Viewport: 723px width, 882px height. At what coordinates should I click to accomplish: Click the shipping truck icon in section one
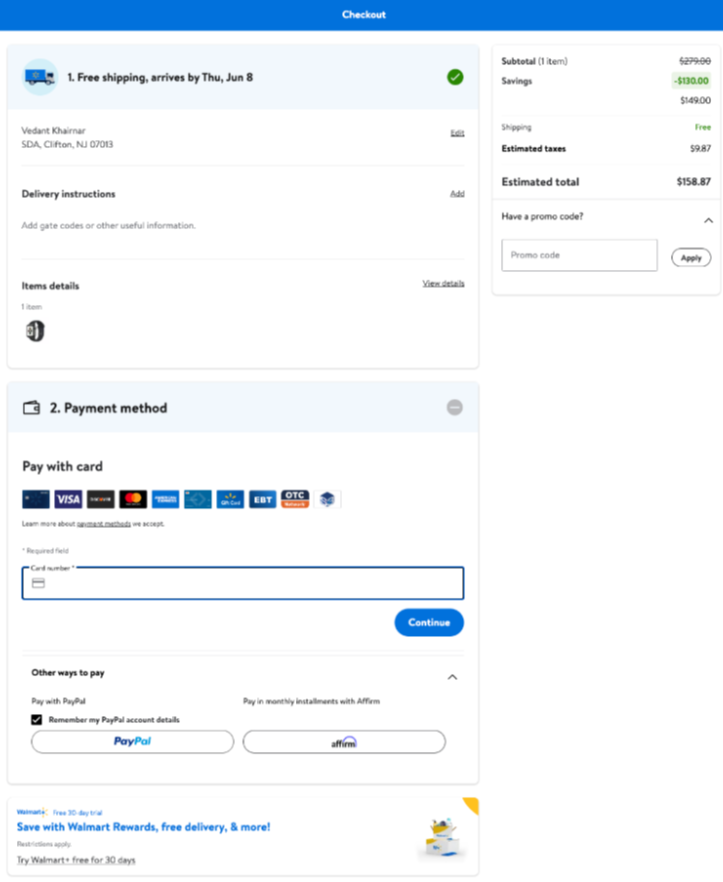click(39, 76)
